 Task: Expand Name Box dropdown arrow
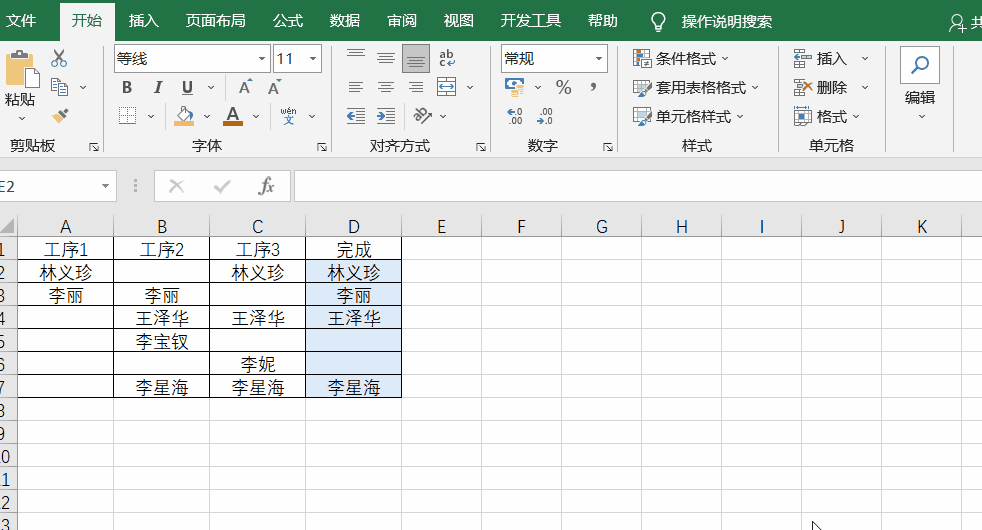105,186
